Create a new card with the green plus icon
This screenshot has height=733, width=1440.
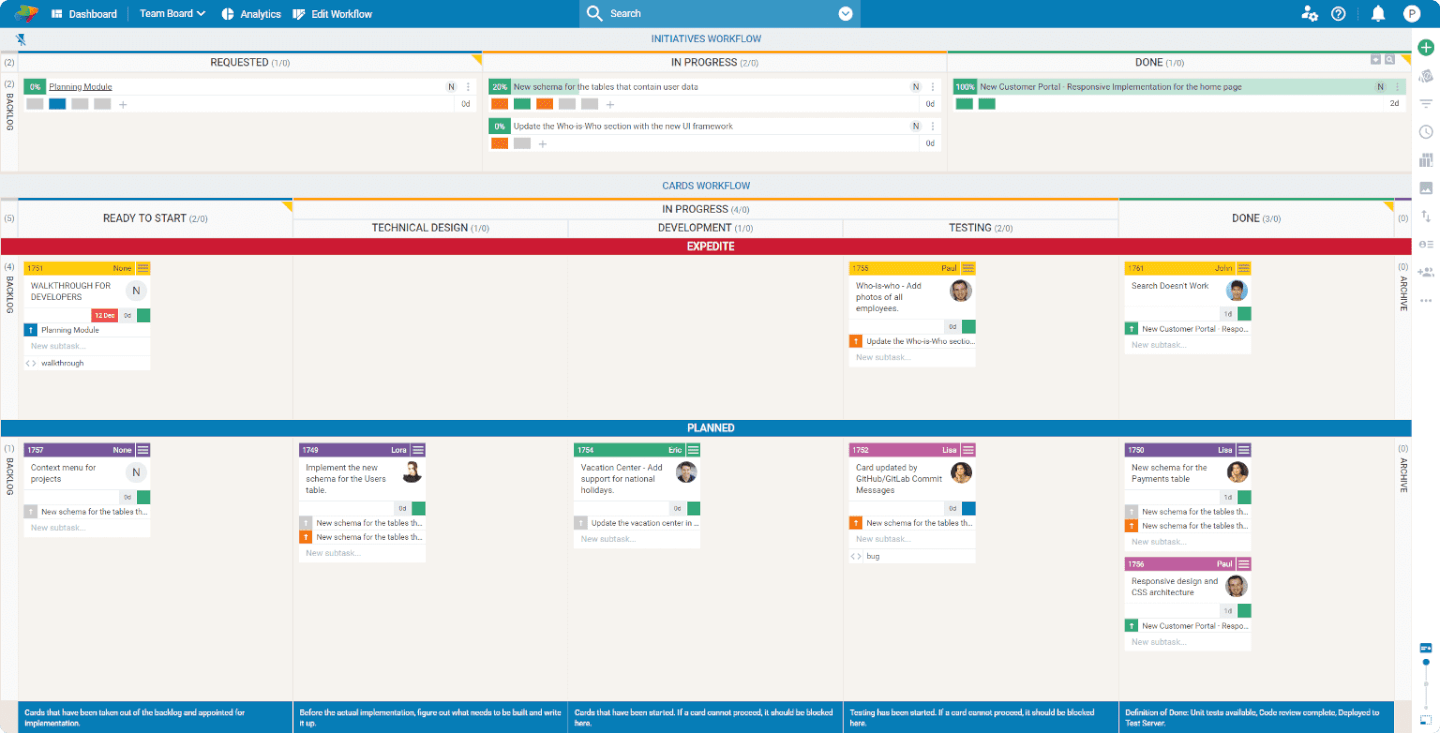click(x=1425, y=47)
